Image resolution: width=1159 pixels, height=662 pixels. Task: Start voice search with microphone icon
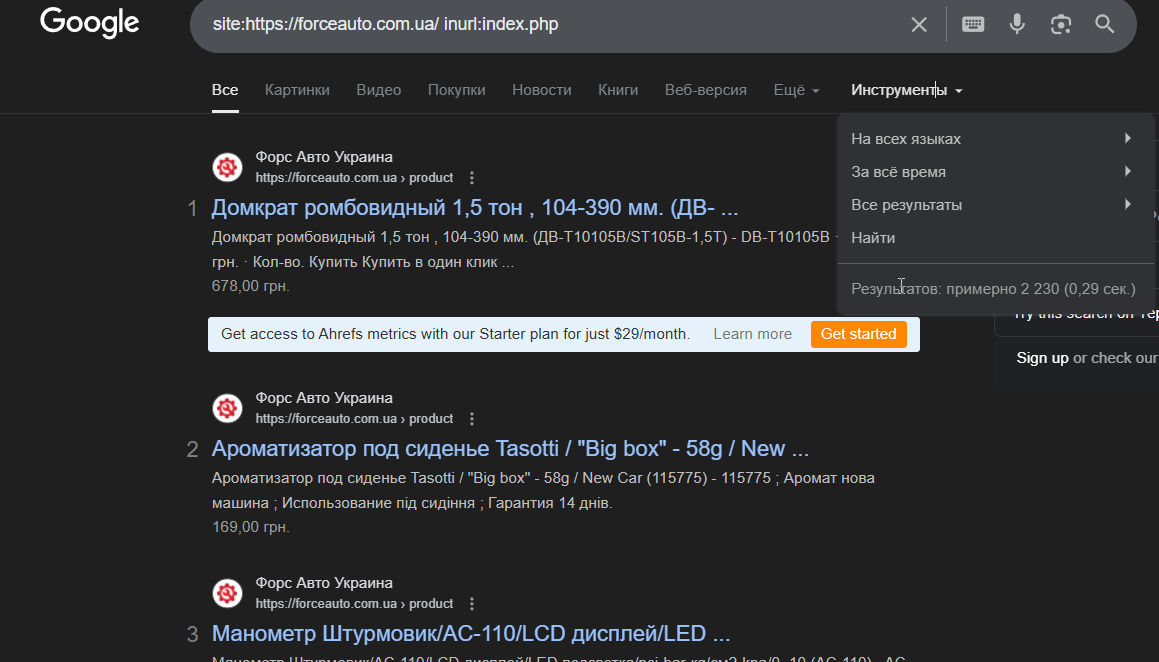pos(1017,24)
